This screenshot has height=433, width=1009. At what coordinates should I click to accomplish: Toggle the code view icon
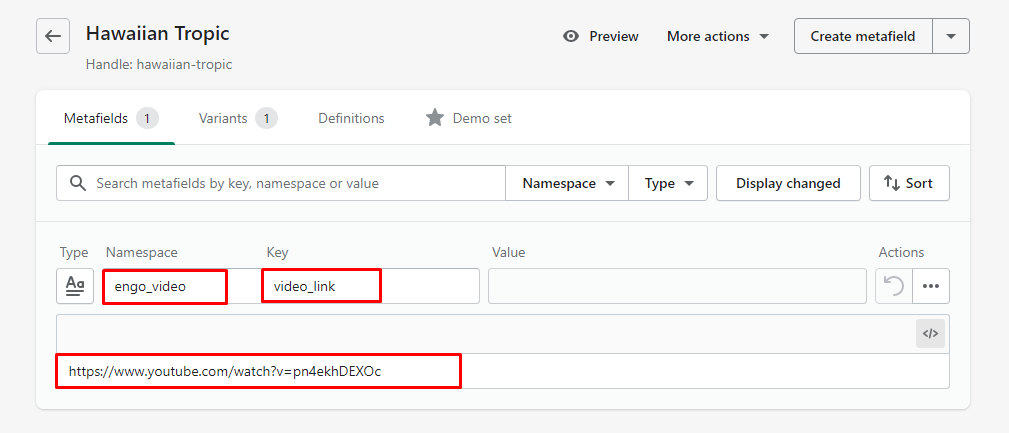[930, 334]
